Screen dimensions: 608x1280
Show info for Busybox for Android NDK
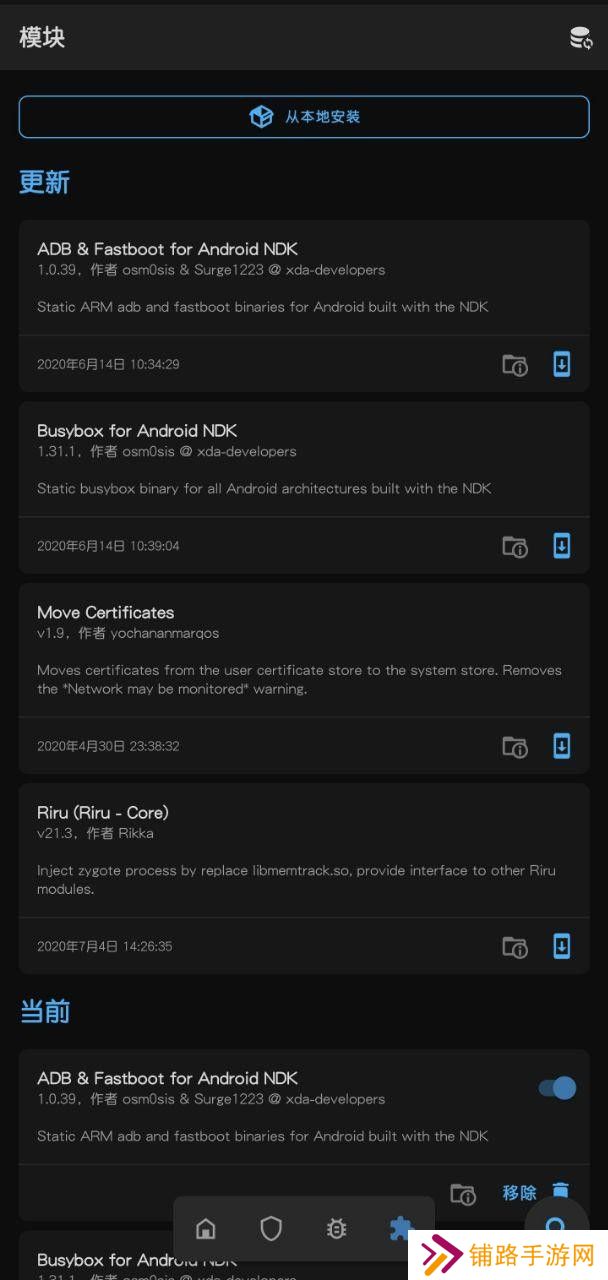pyautogui.click(x=514, y=547)
